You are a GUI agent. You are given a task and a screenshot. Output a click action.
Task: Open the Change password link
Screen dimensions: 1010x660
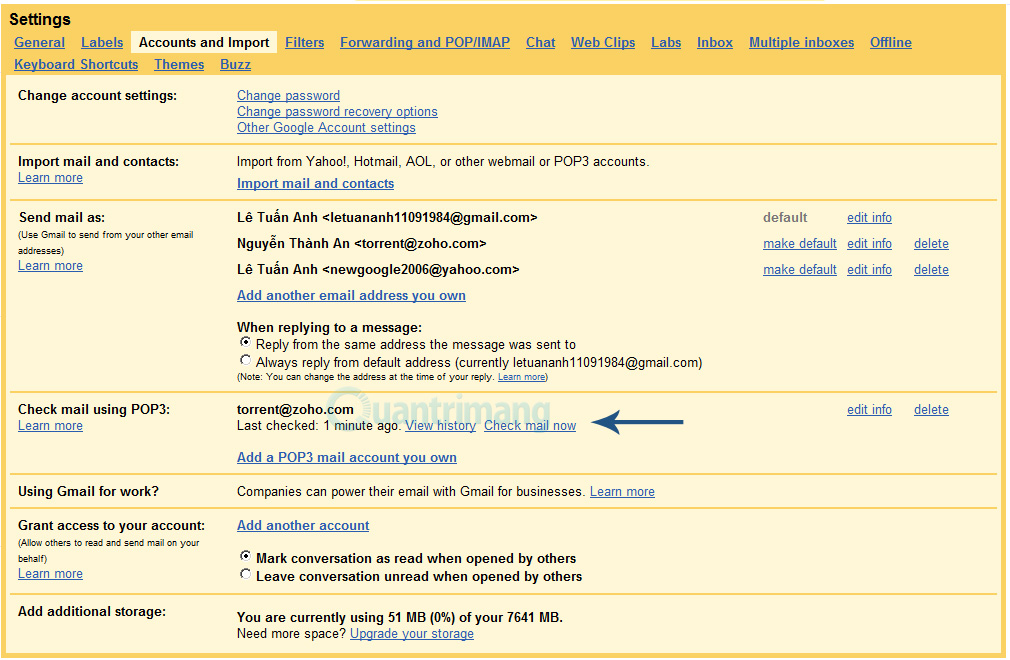(x=288, y=95)
